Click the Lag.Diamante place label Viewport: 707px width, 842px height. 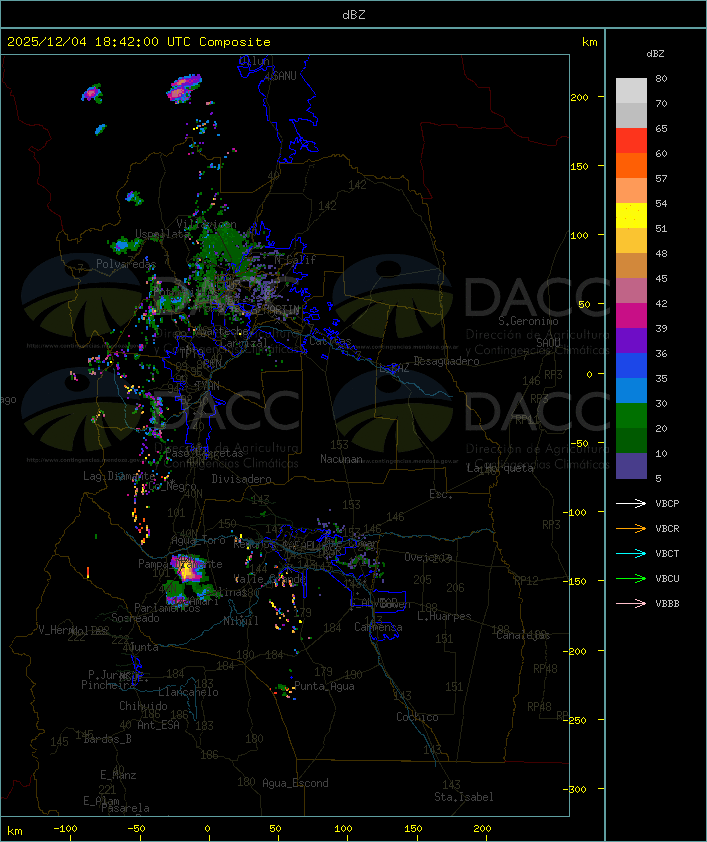119,476
